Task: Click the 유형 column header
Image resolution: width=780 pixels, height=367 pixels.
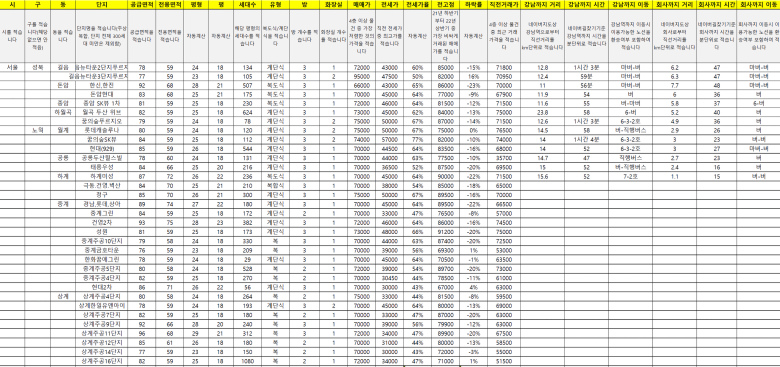Action: click(x=275, y=4)
